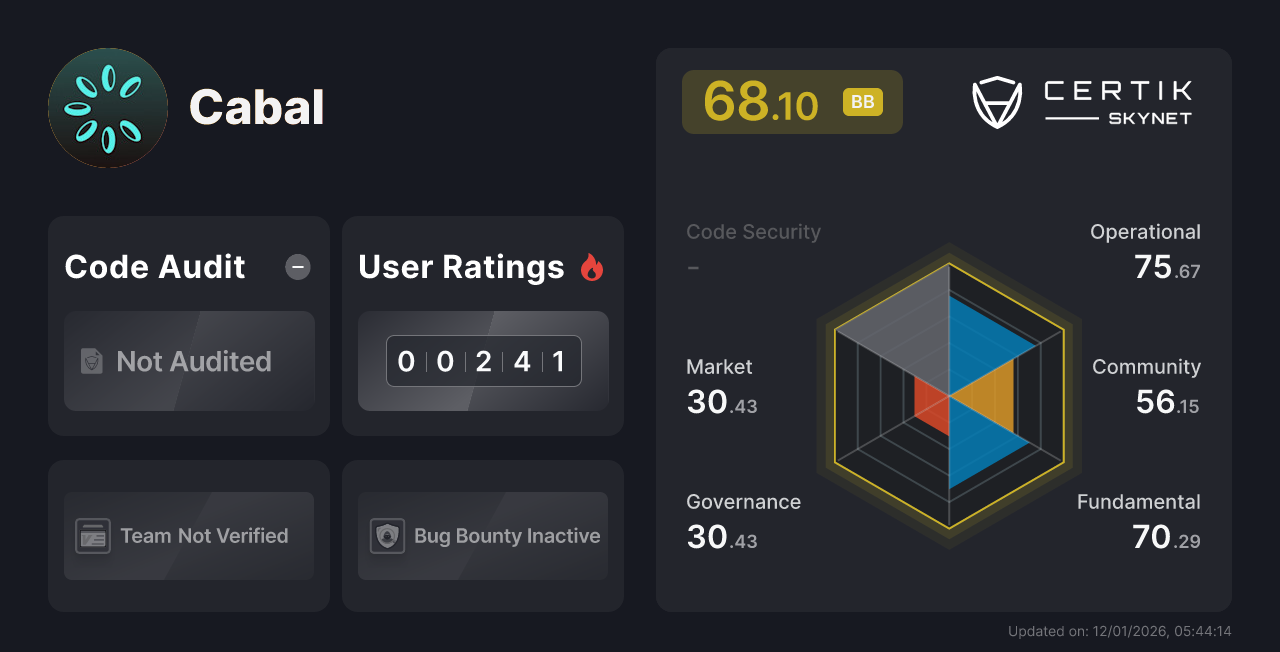1280x652 pixels.
Task: Collapse the Code Audit section via minus button
Action: [297, 267]
